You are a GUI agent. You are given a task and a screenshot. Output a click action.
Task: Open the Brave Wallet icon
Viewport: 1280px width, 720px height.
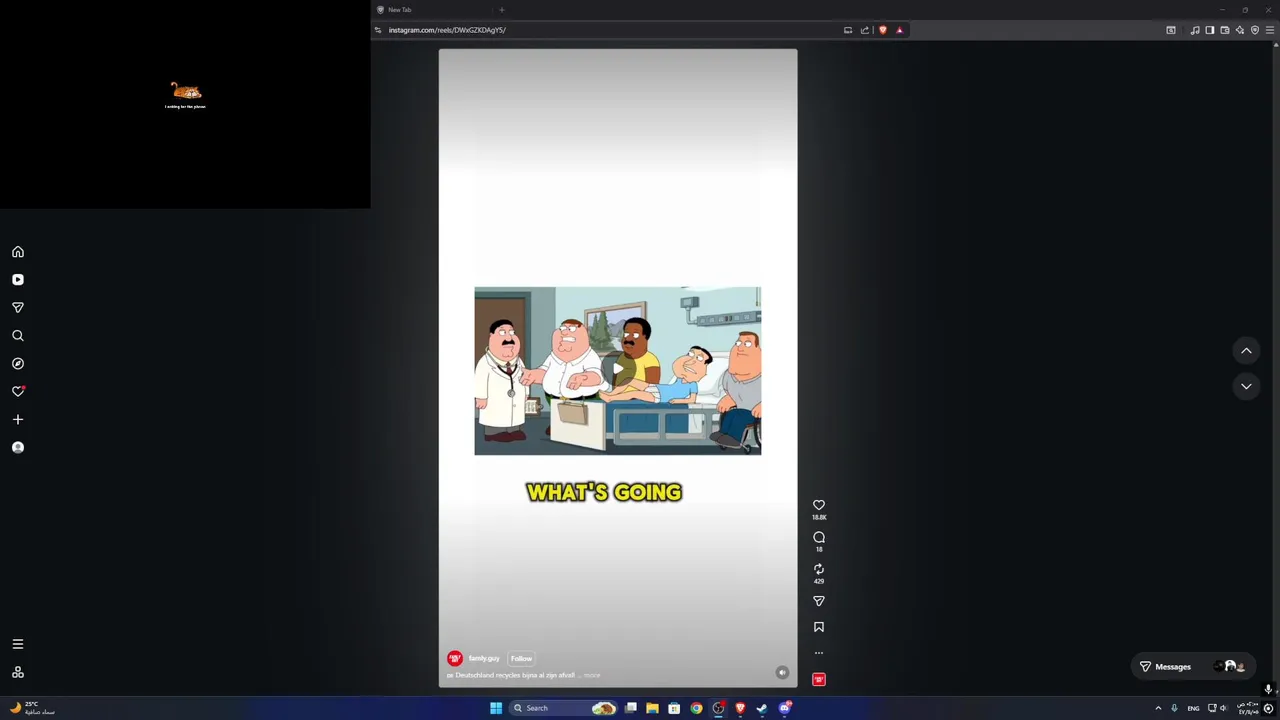click(1225, 30)
